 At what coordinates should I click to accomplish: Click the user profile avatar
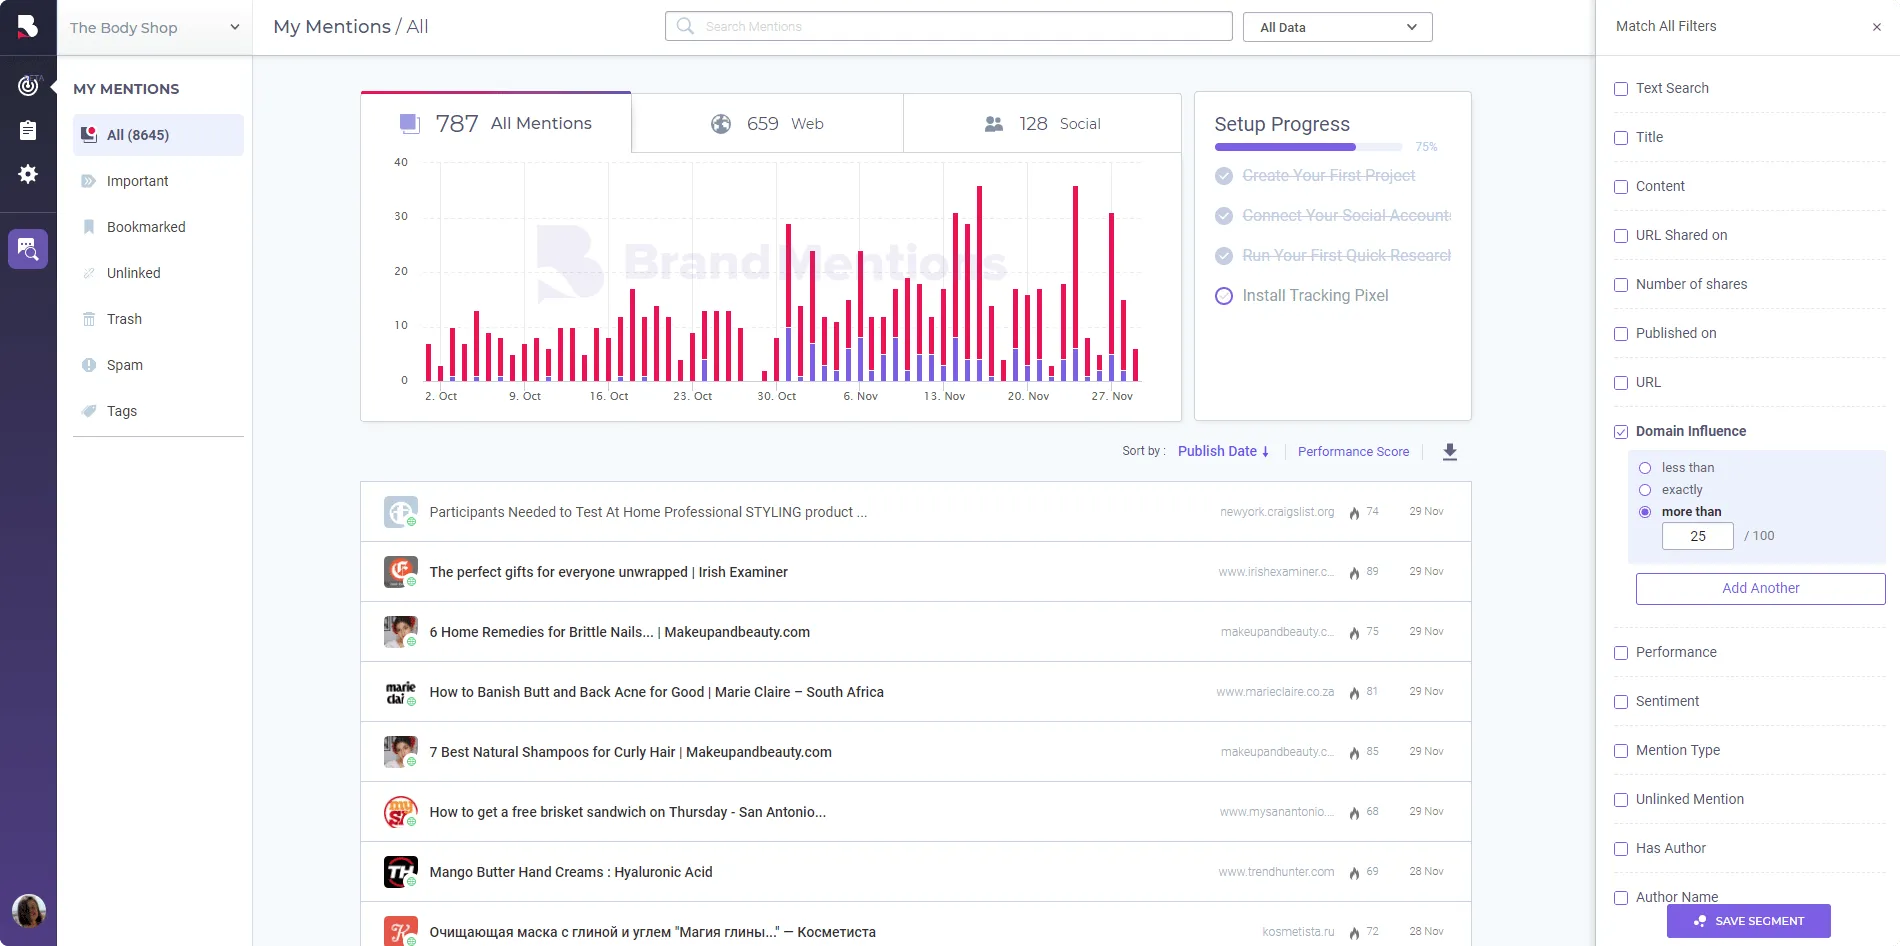pos(28,910)
